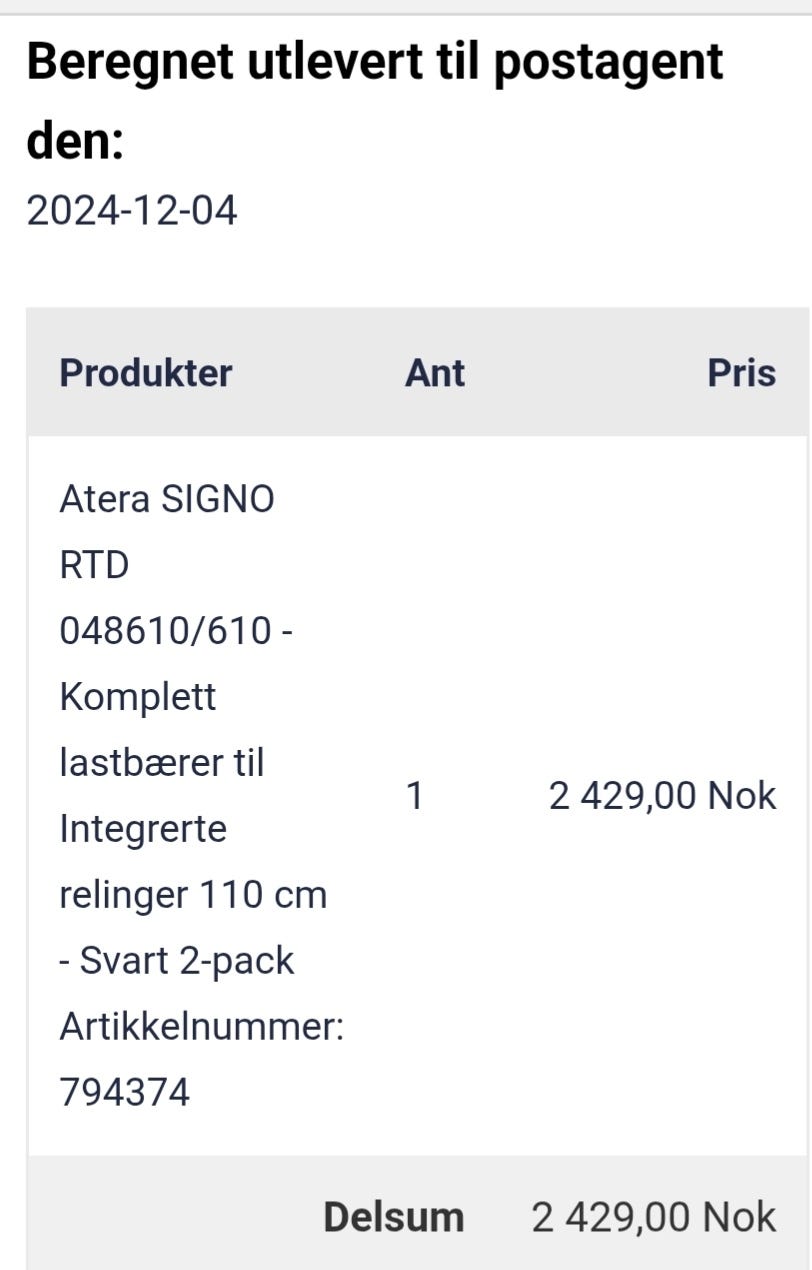Screen dimensions: 812x1270
Task: Click the word den: in heading
Action: click(x=75, y=142)
